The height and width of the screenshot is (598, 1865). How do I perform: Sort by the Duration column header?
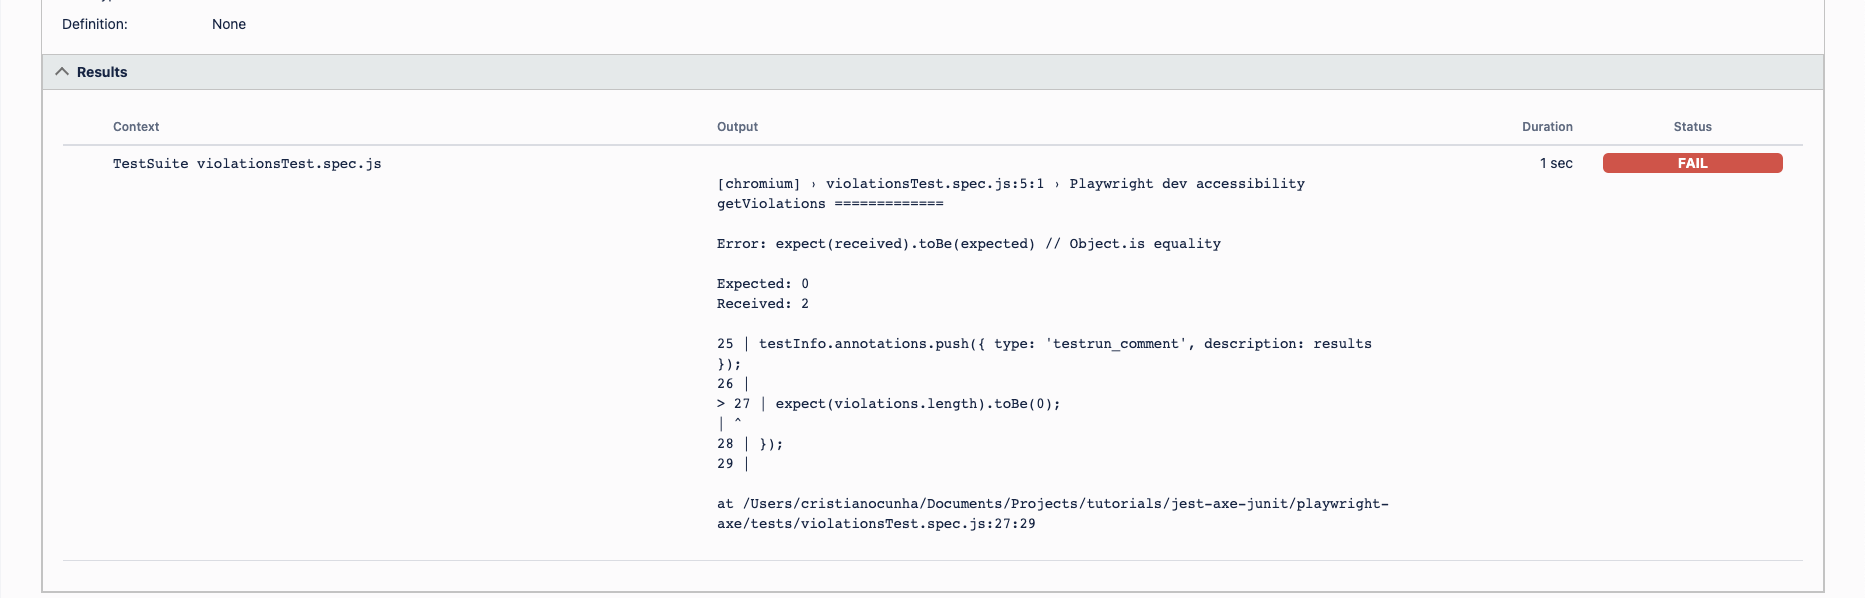(x=1547, y=127)
